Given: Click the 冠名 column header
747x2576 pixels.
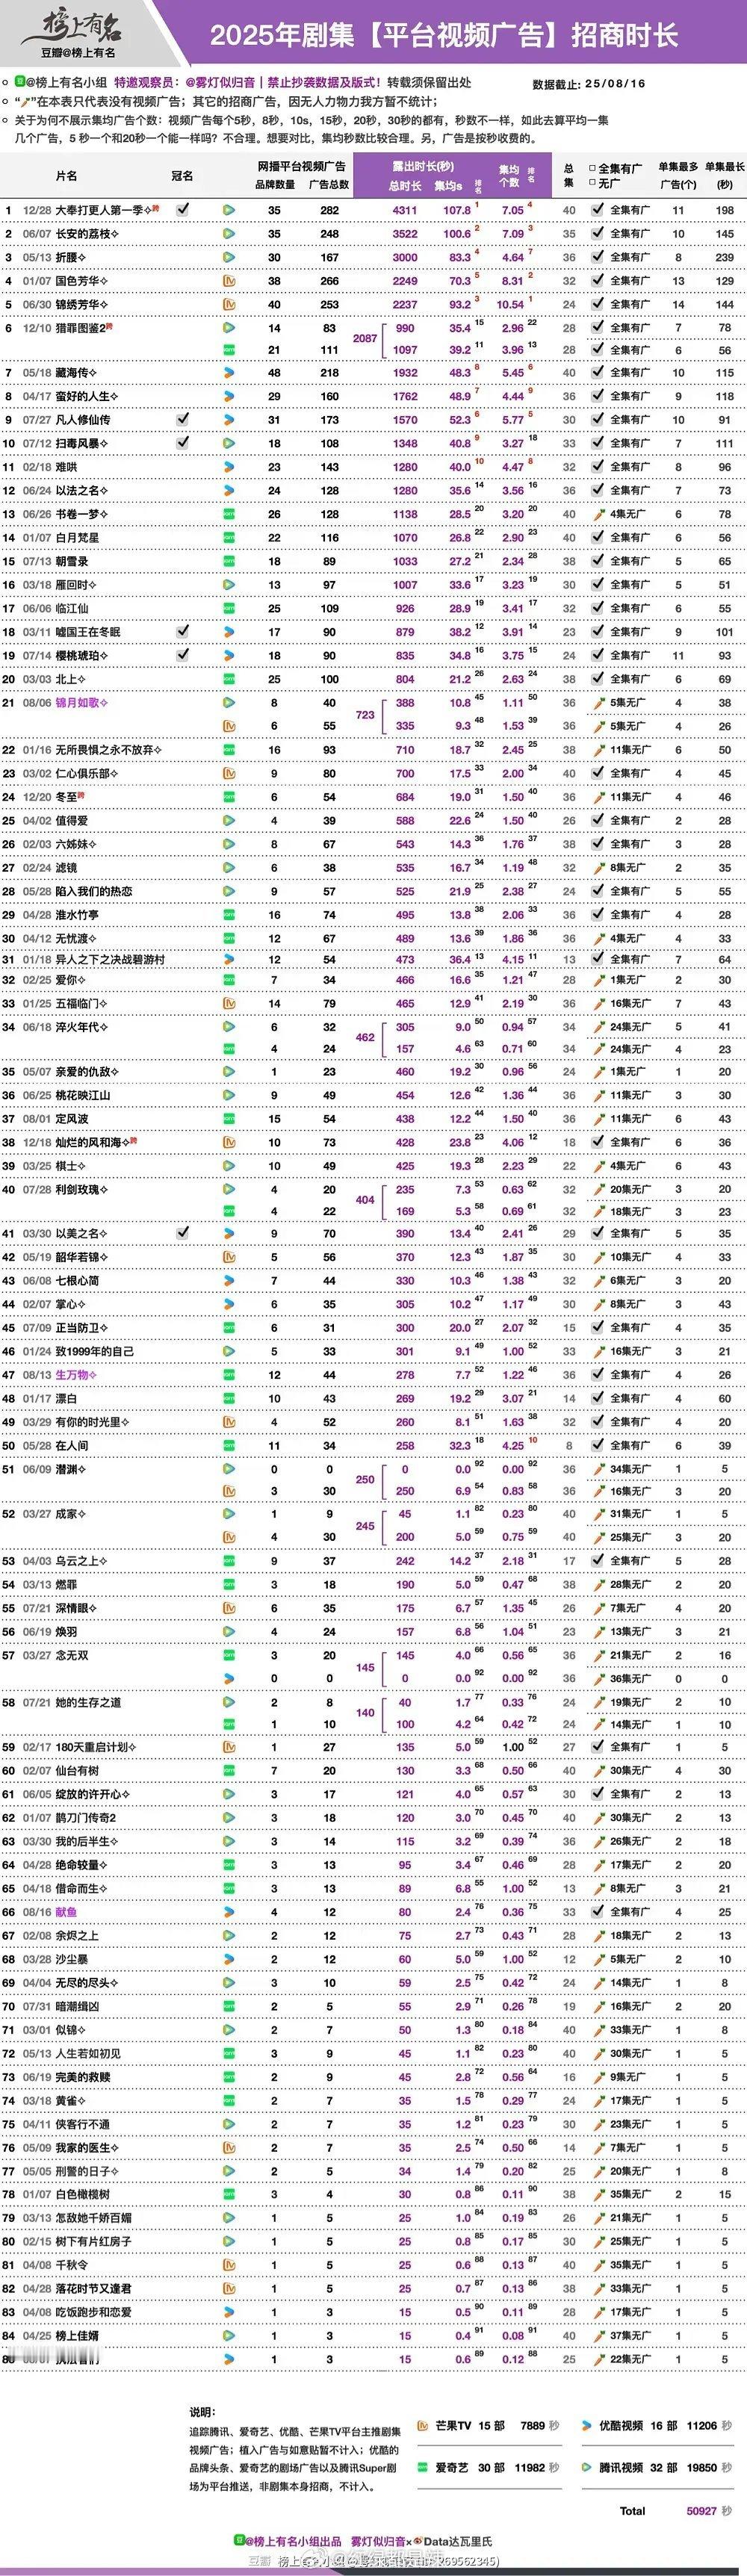Looking at the screenshot, I should (182, 176).
